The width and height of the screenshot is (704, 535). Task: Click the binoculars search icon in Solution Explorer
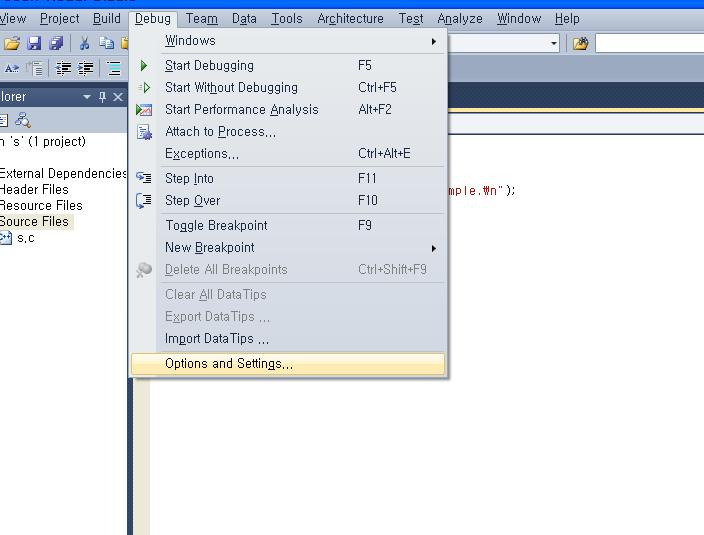[x=23, y=120]
